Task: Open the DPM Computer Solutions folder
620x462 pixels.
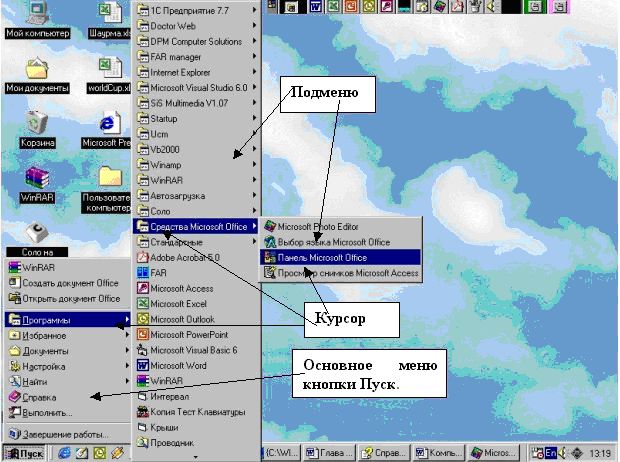Action: [196, 41]
